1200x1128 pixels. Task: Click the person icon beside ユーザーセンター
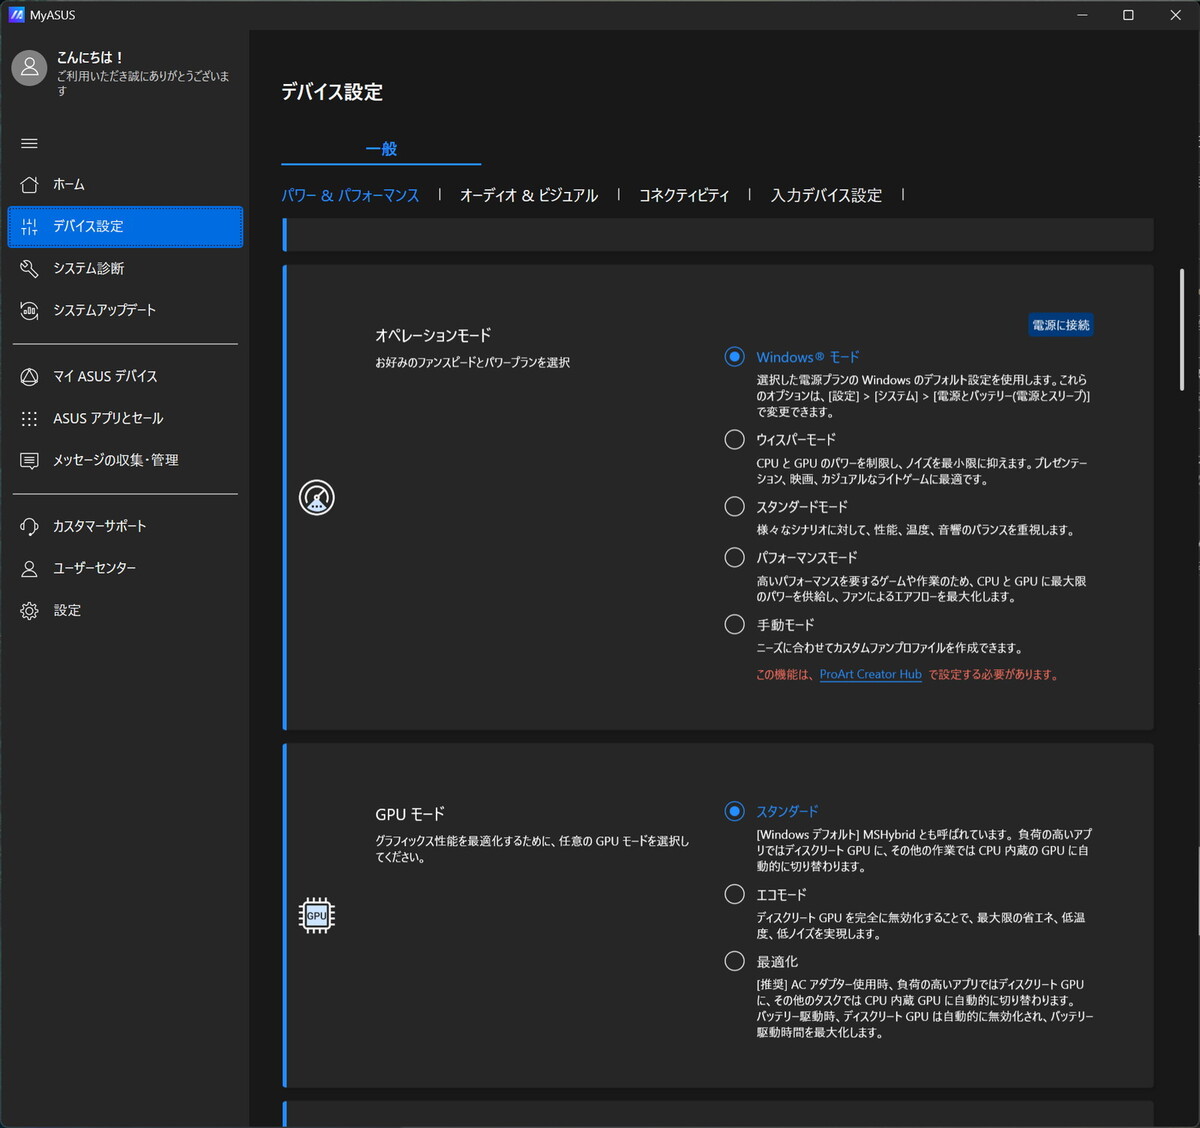(x=29, y=569)
